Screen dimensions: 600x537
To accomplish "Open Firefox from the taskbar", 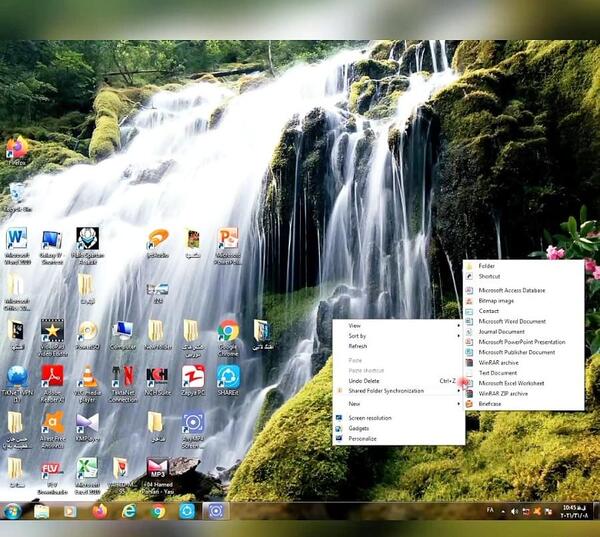I will [99, 511].
